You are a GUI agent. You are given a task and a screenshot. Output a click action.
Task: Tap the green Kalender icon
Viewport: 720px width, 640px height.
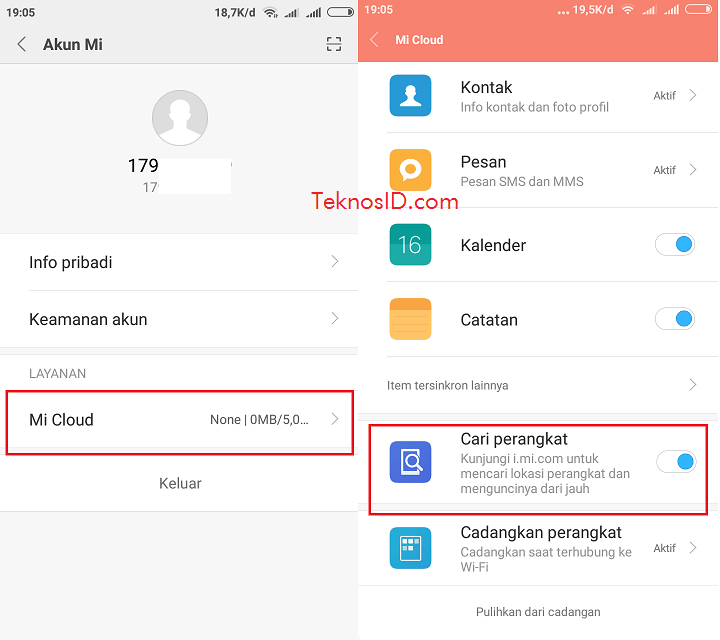click(x=410, y=244)
